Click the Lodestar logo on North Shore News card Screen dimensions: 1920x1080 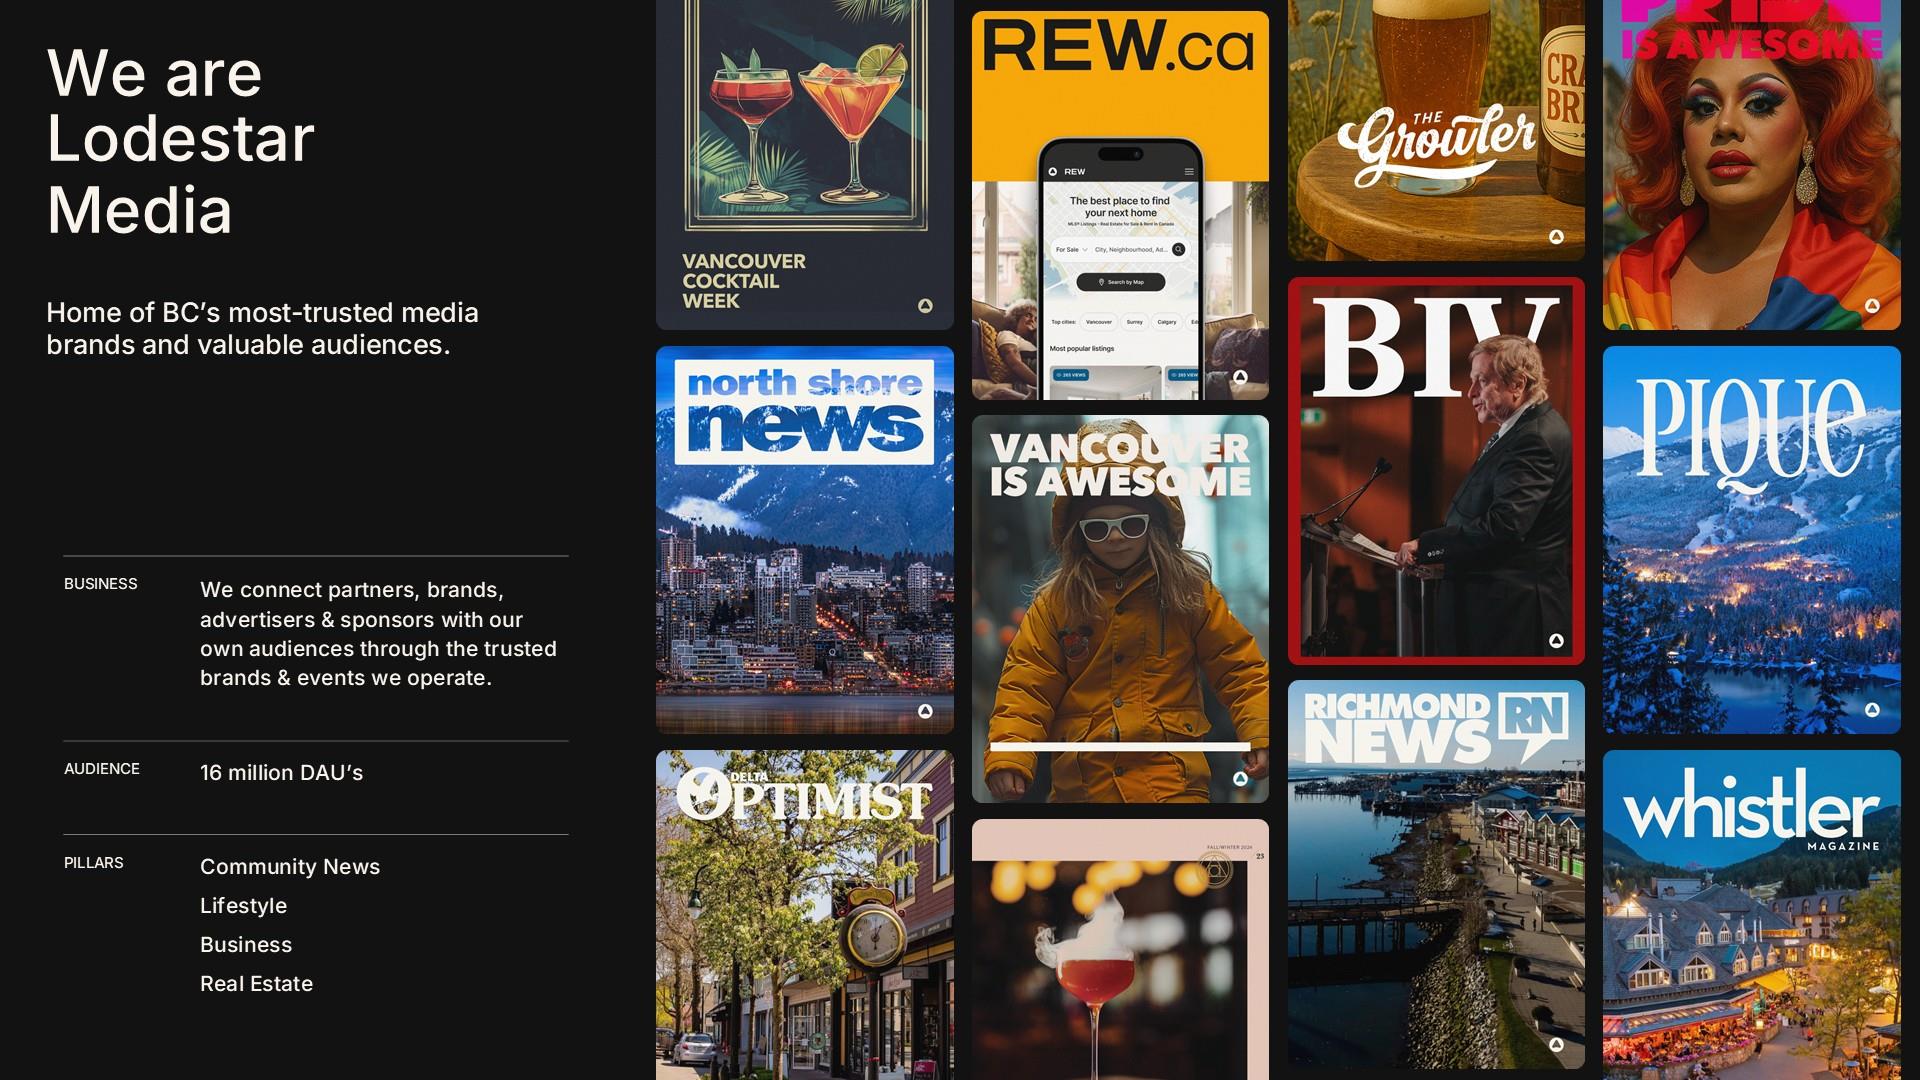pyautogui.click(x=925, y=711)
